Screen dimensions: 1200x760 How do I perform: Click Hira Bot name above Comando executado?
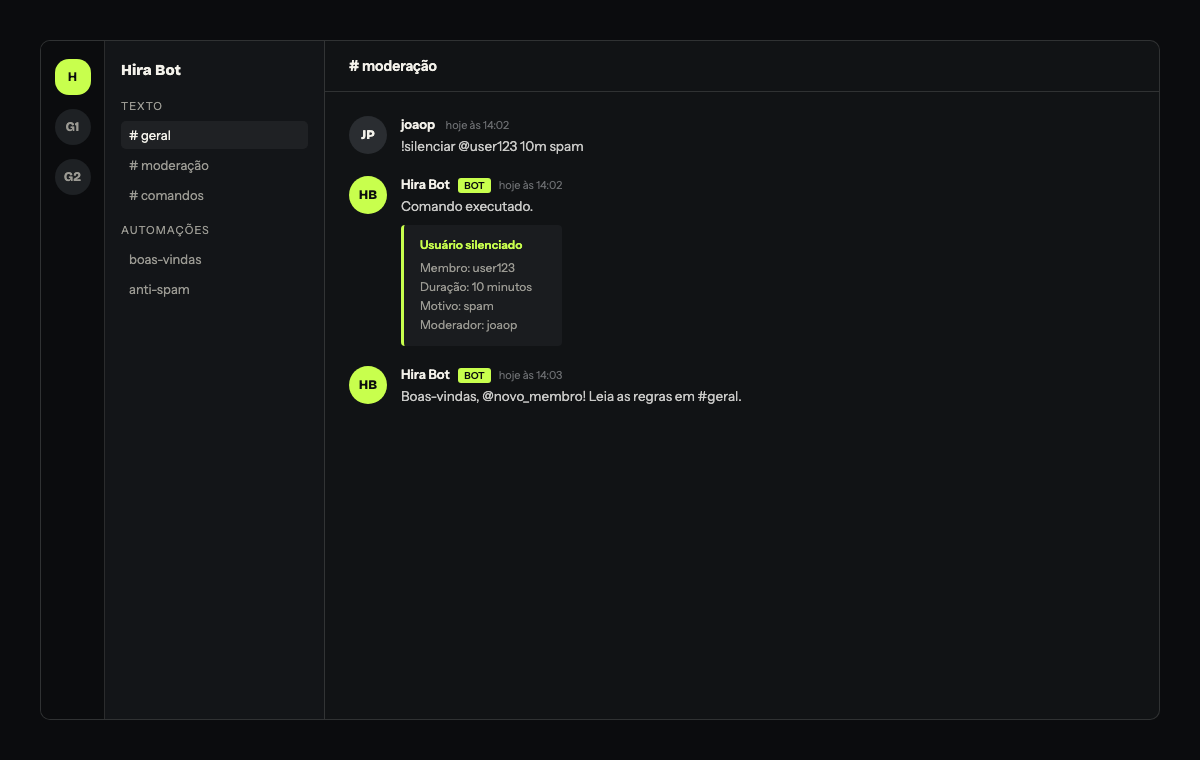[425, 185]
